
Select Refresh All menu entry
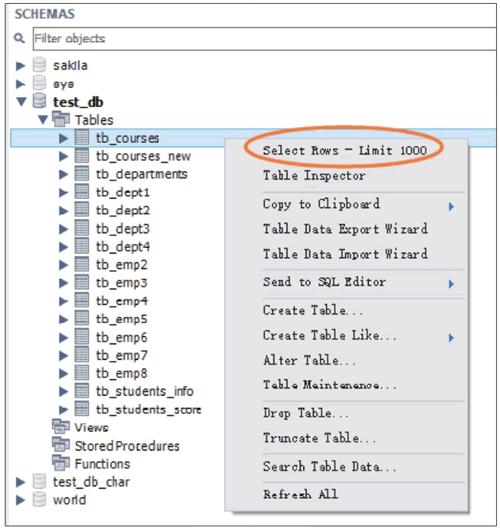(x=300, y=495)
